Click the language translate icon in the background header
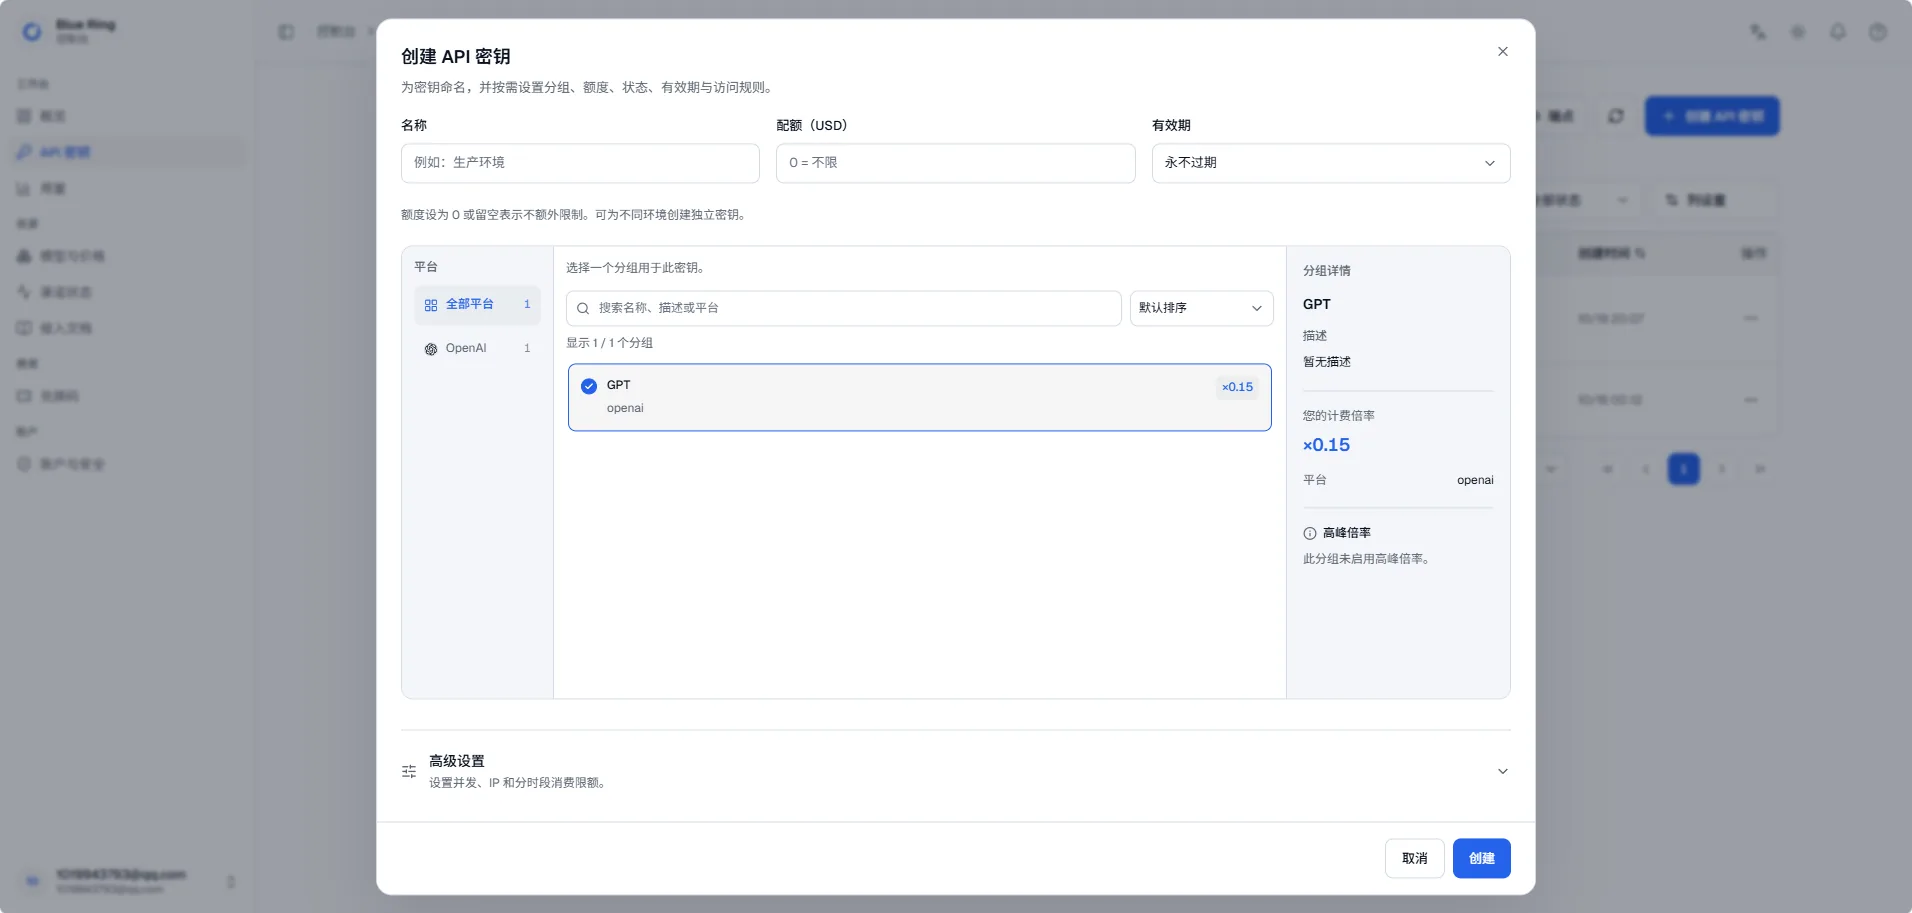 click(x=1758, y=32)
